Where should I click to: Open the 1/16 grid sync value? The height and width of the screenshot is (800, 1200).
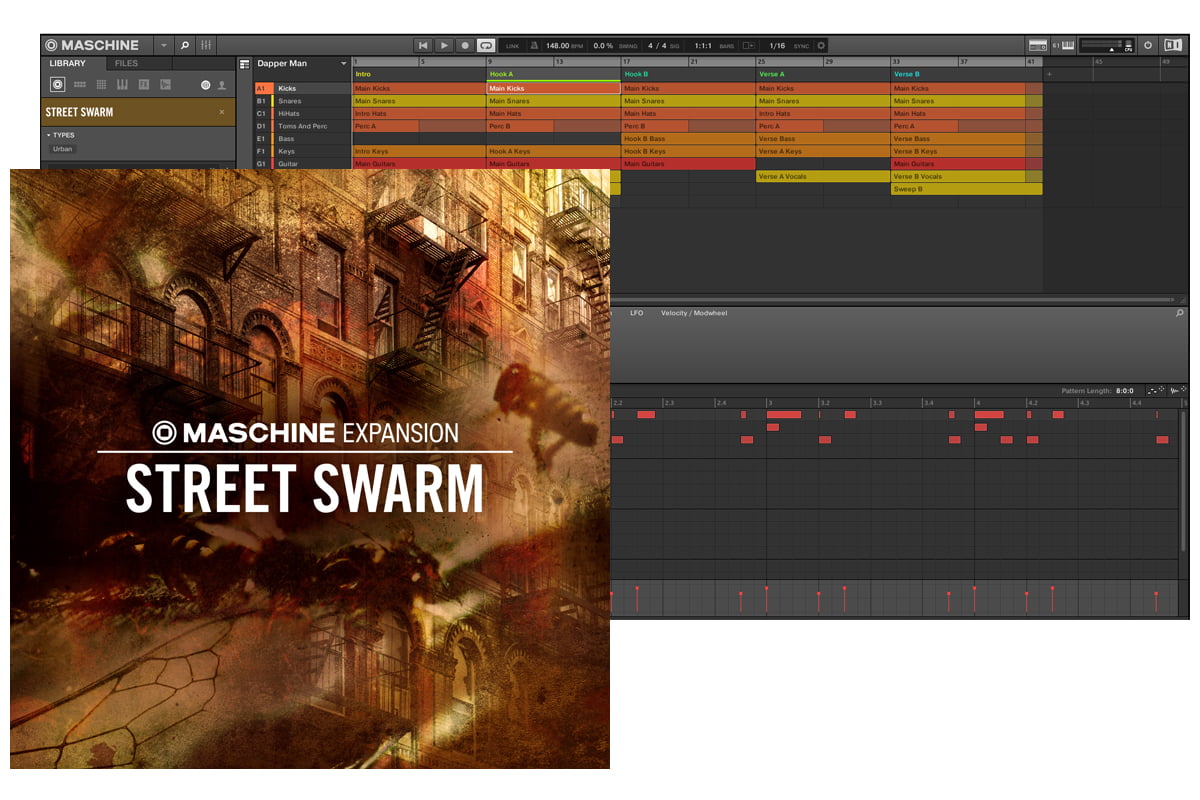point(777,46)
